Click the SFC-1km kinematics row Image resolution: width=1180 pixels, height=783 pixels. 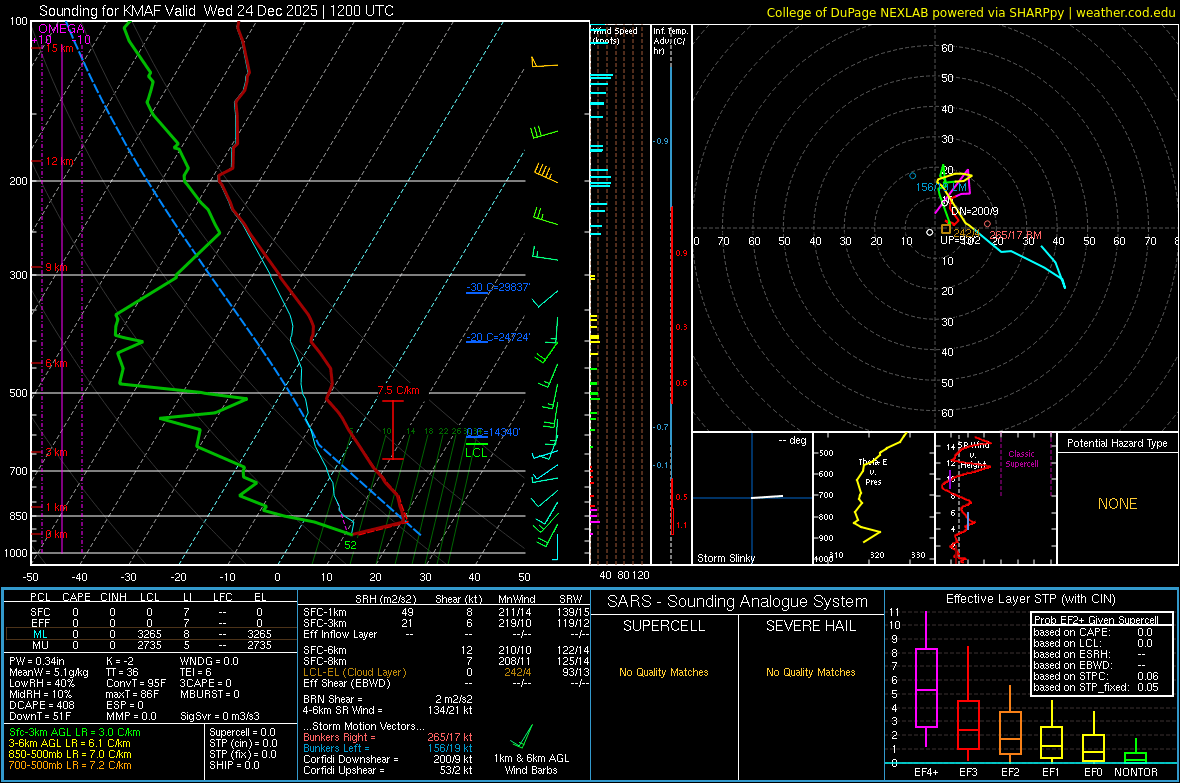tap(445, 612)
